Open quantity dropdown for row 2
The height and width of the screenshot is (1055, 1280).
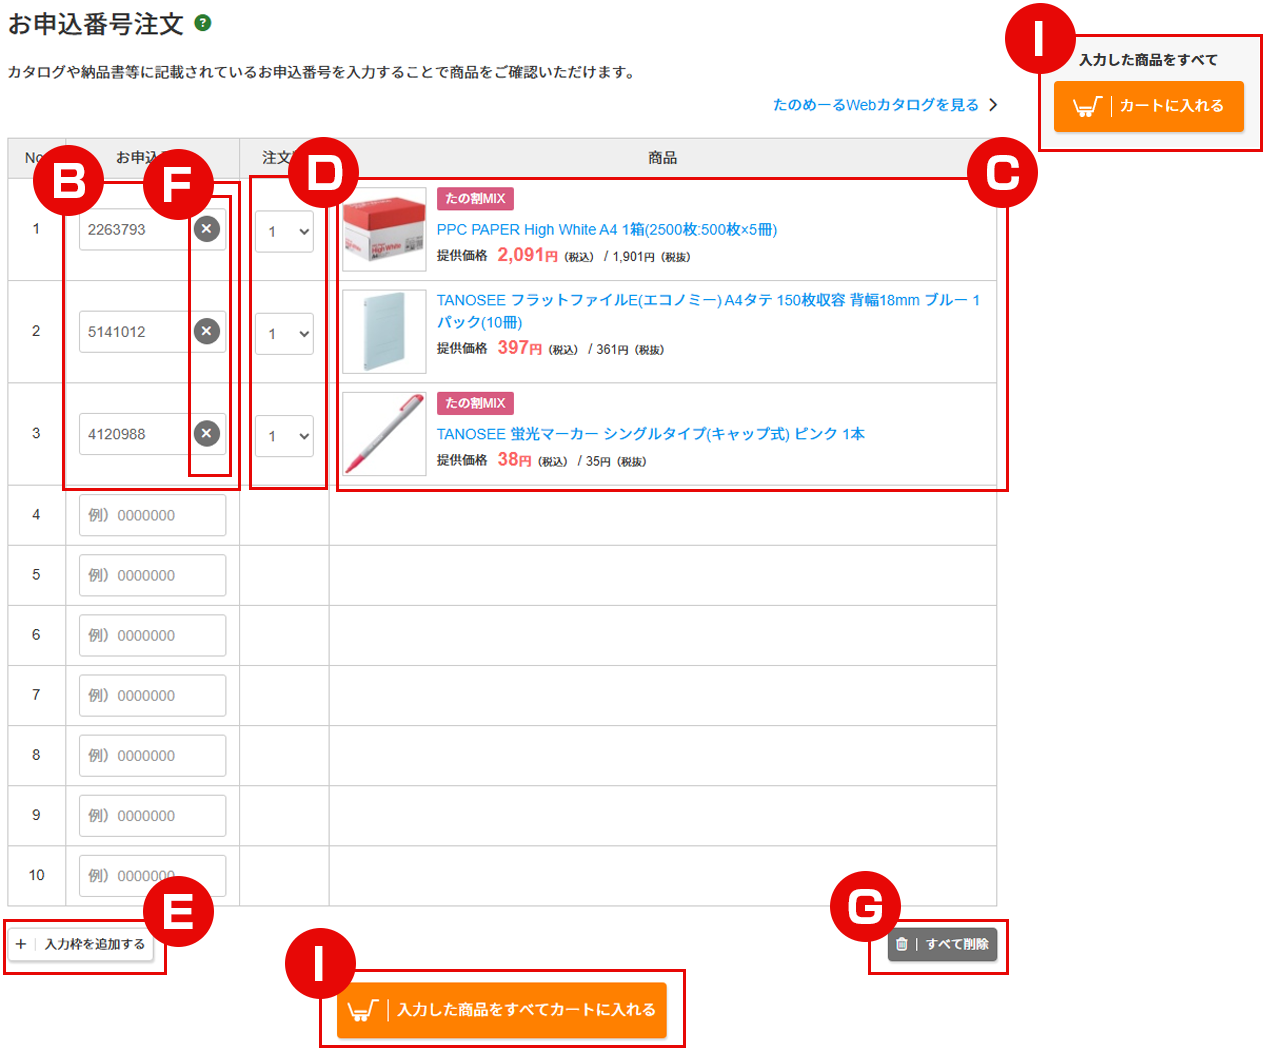pyautogui.click(x=284, y=334)
